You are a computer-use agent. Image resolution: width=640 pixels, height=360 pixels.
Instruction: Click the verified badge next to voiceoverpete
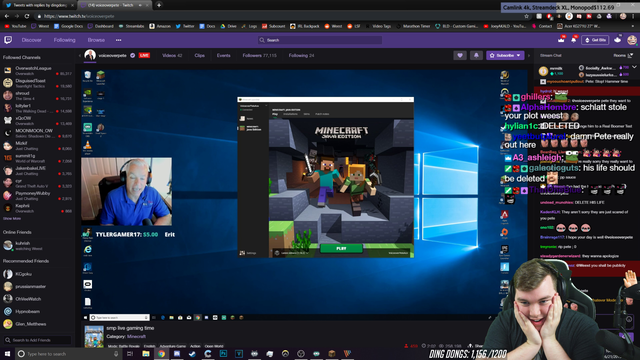click(x=133, y=56)
